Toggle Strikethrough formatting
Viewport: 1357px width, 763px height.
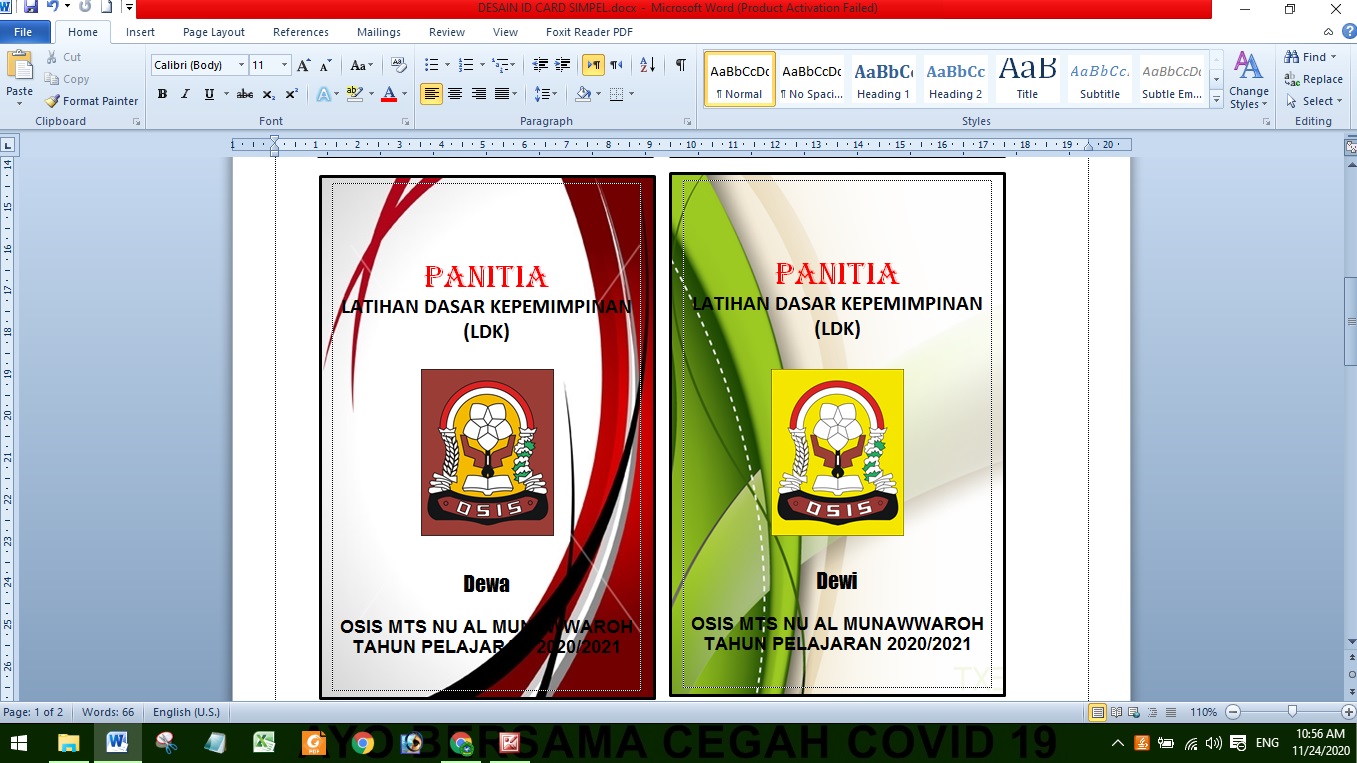pyautogui.click(x=245, y=94)
